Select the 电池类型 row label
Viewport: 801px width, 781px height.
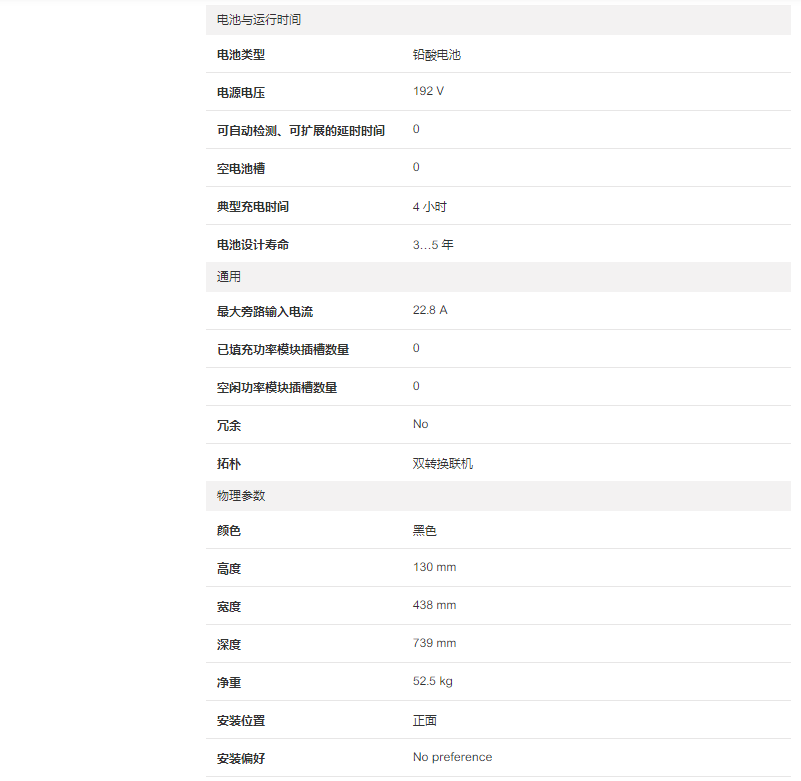pyautogui.click(x=241, y=55)
